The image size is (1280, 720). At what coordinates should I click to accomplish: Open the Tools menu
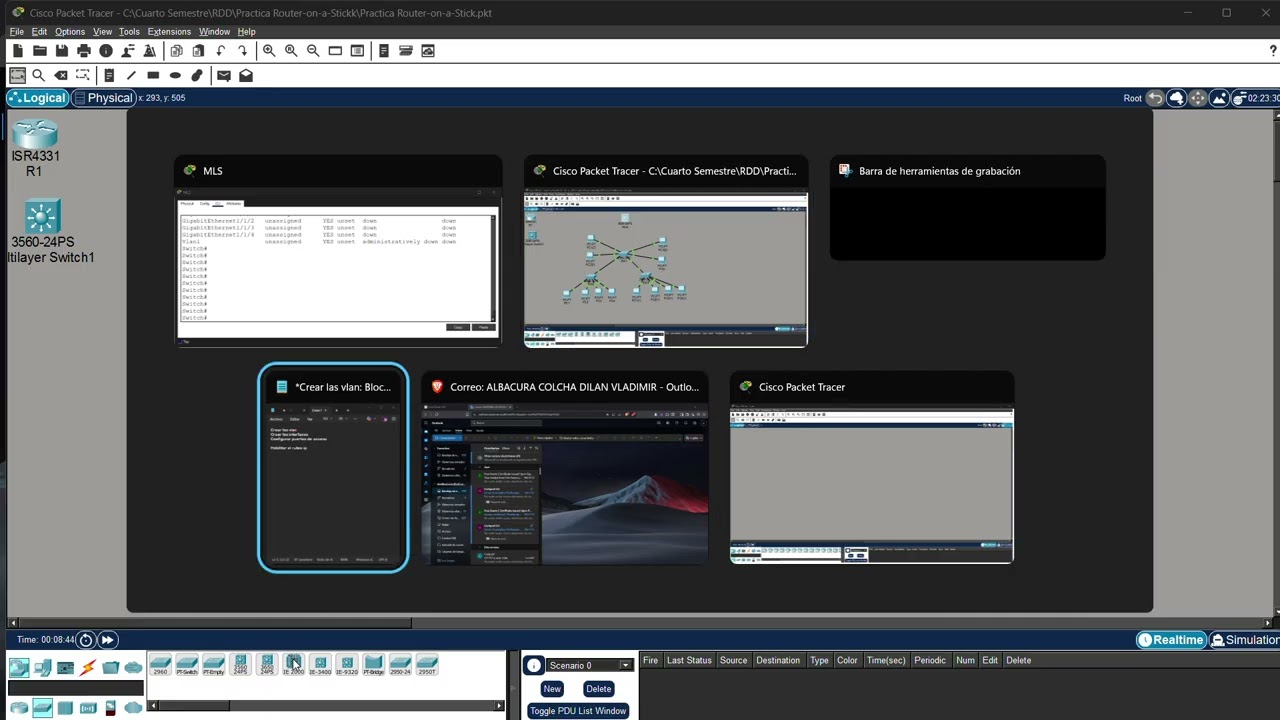click(x=129, y=32)
